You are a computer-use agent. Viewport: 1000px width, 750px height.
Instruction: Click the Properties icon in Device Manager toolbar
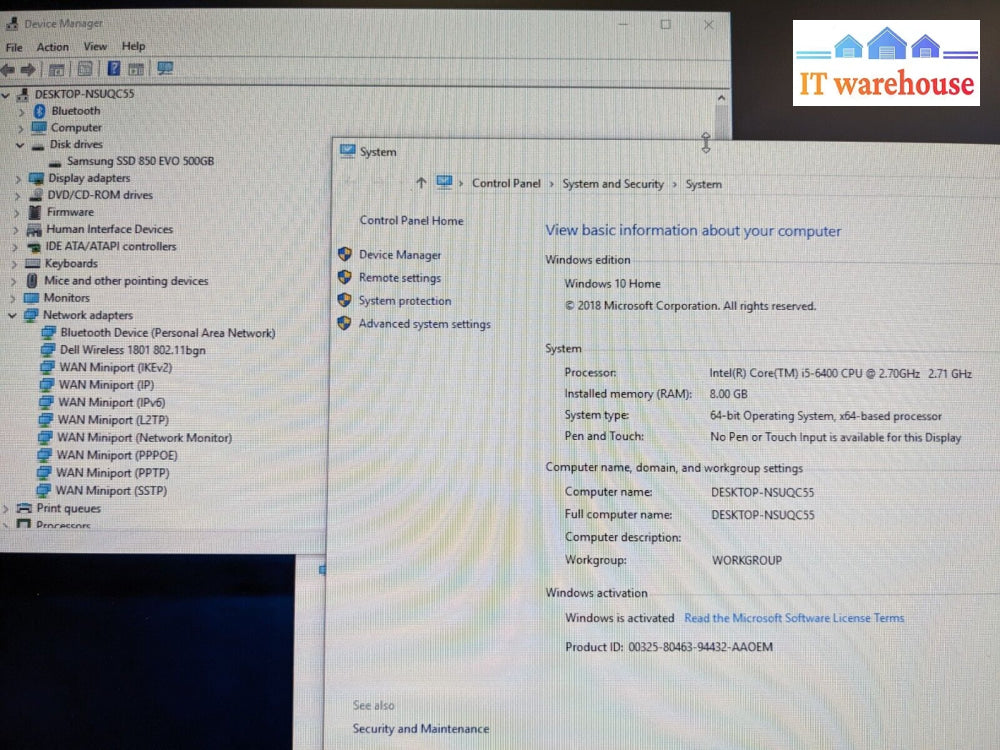click(85, 69)
